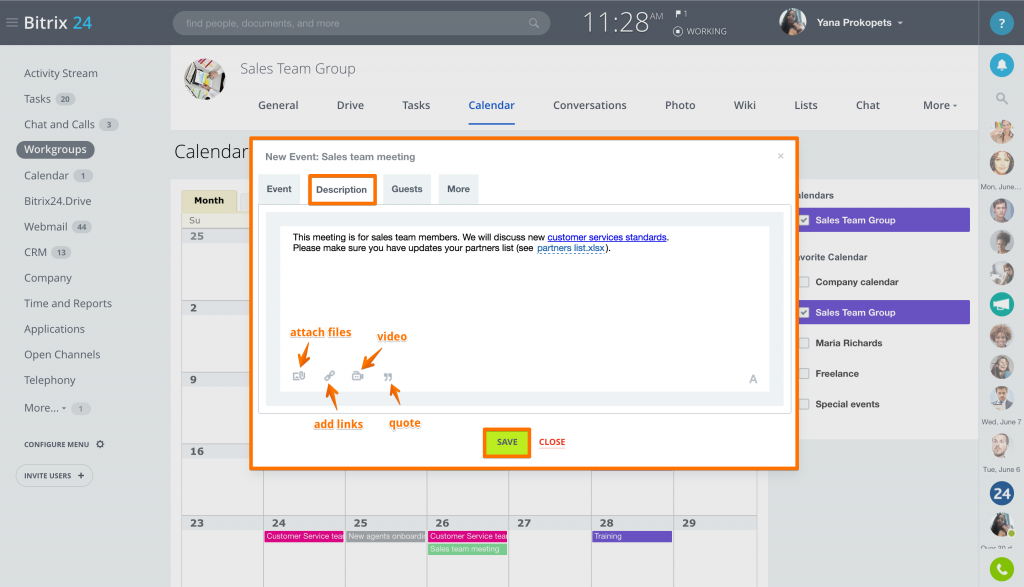Viewport: 1024px width, 587px height.
Task: Open the help question mark icon
Action: coord(1001,23)
